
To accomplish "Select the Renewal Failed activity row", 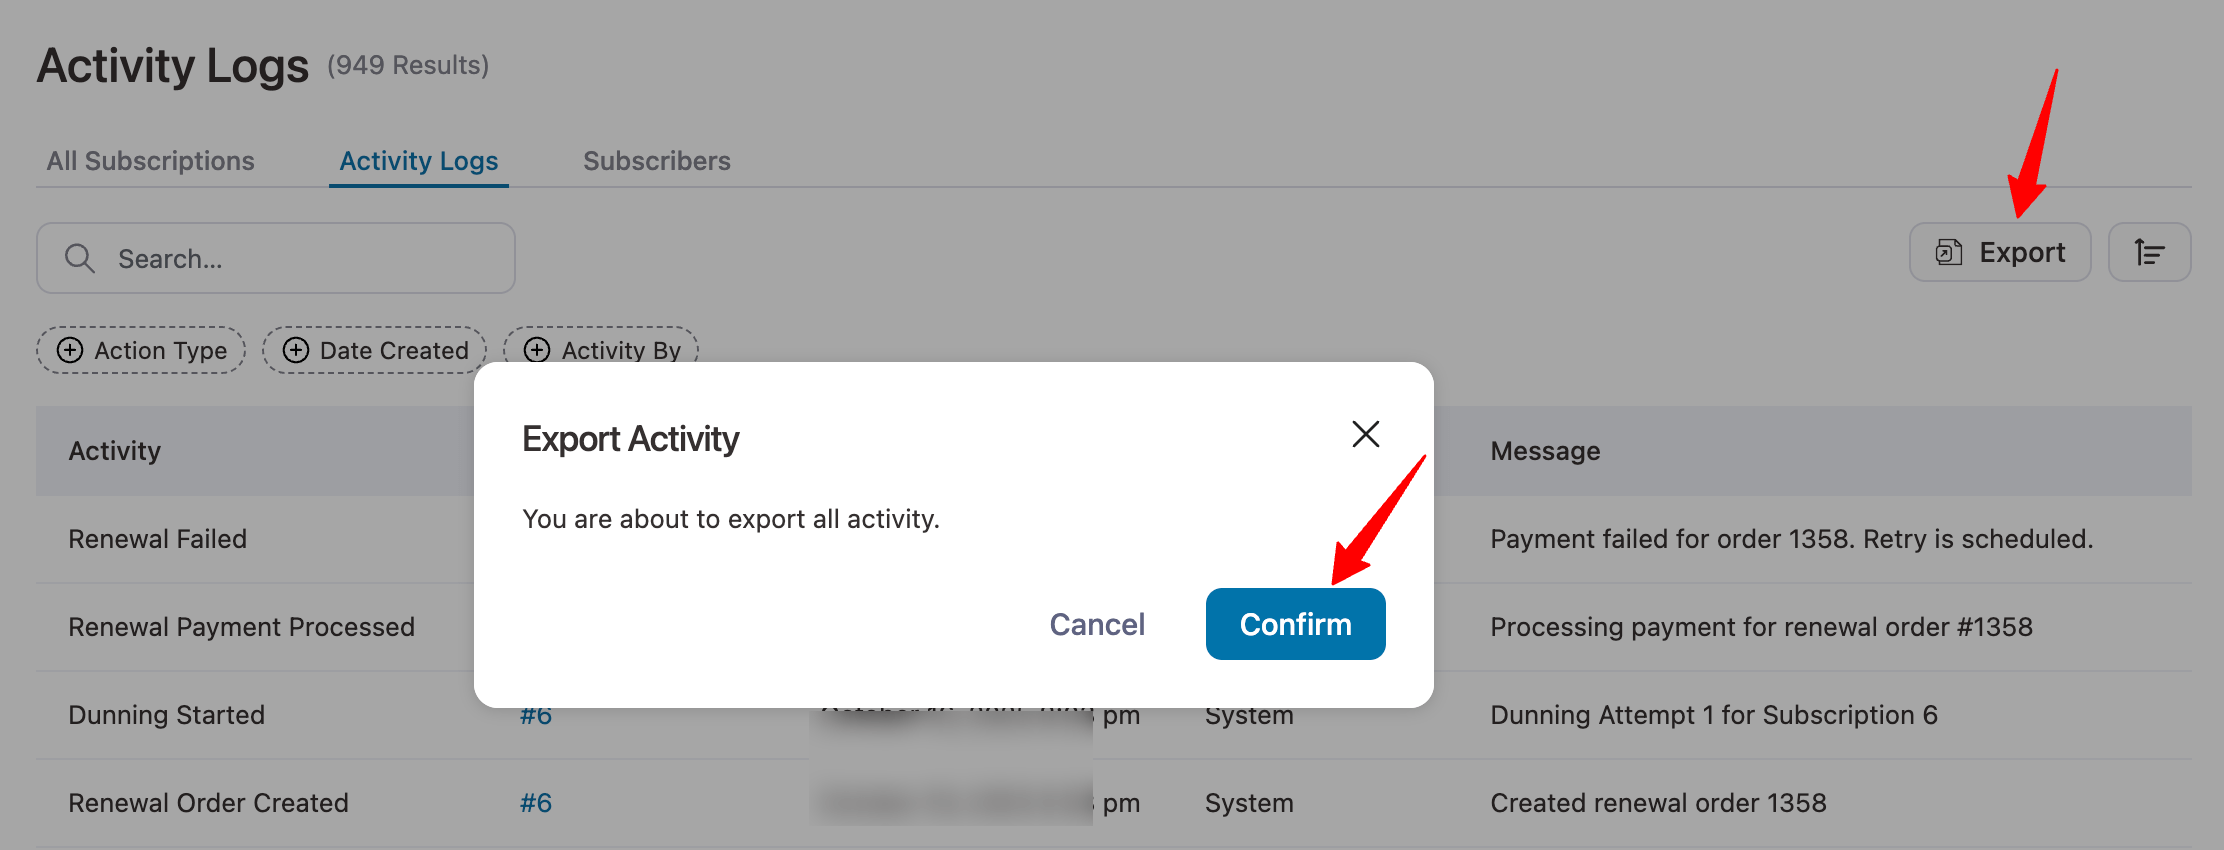I will click(157, 538).
